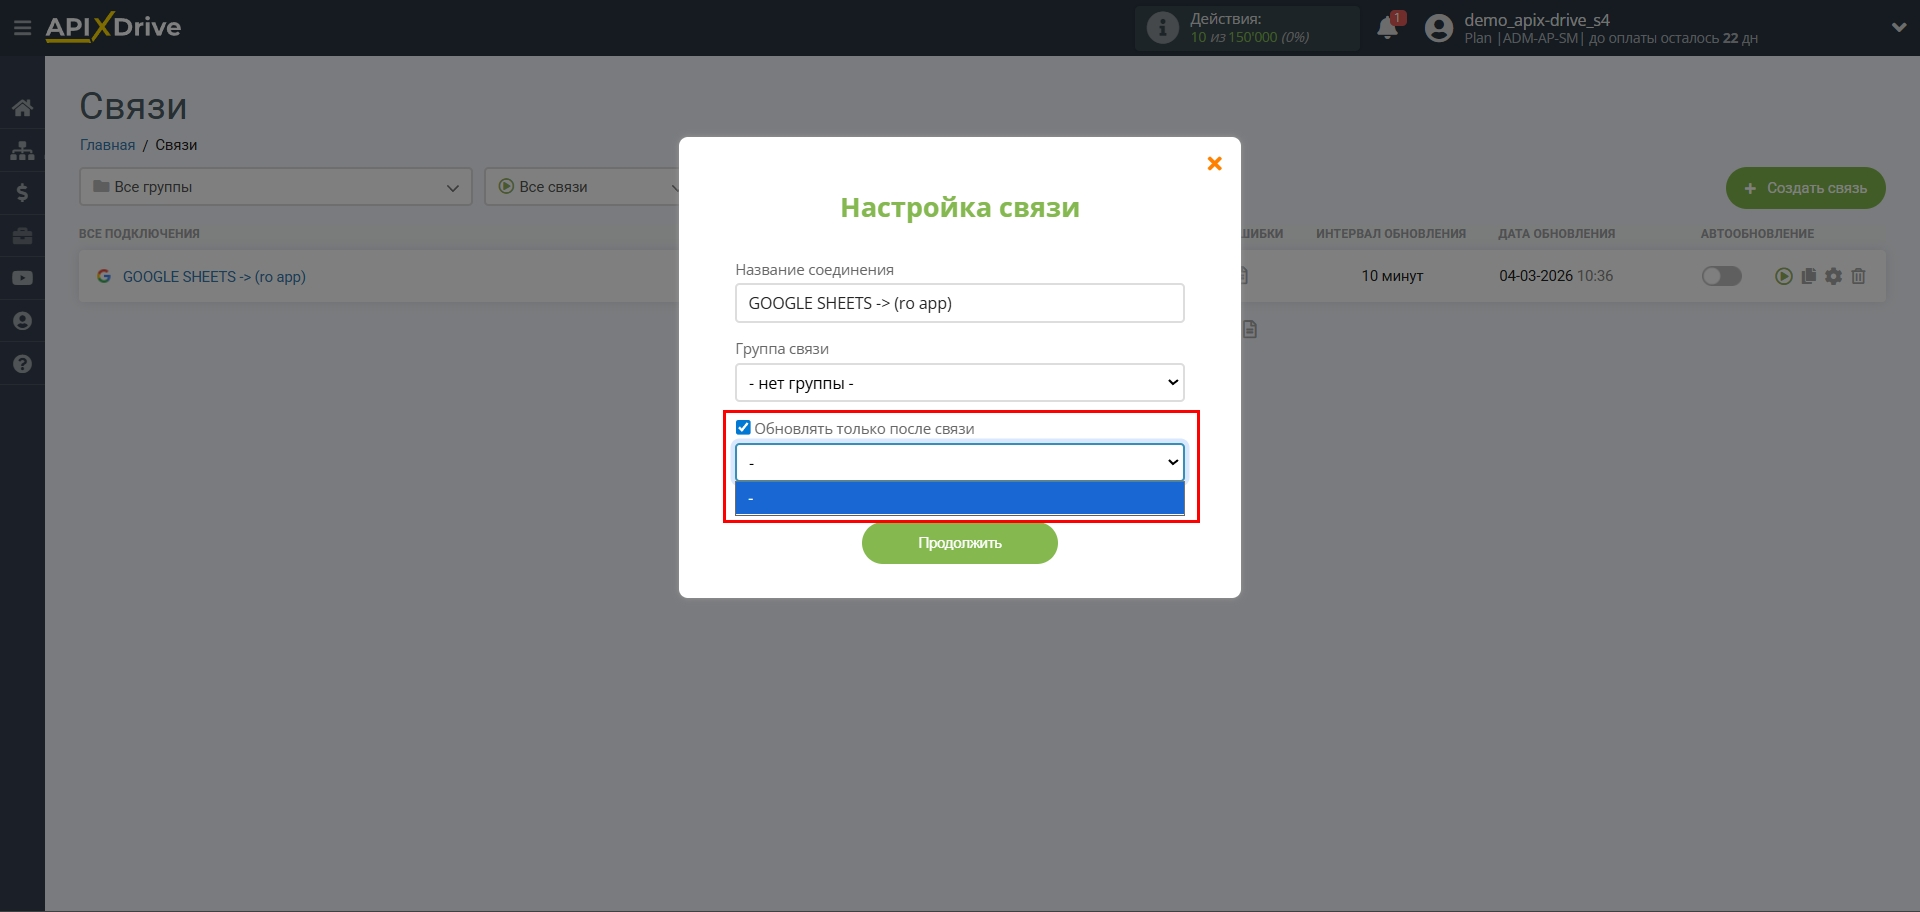Toggle the hamburger menu at top left
This screenshot has height=912, width=1920.
click(22, 27)
